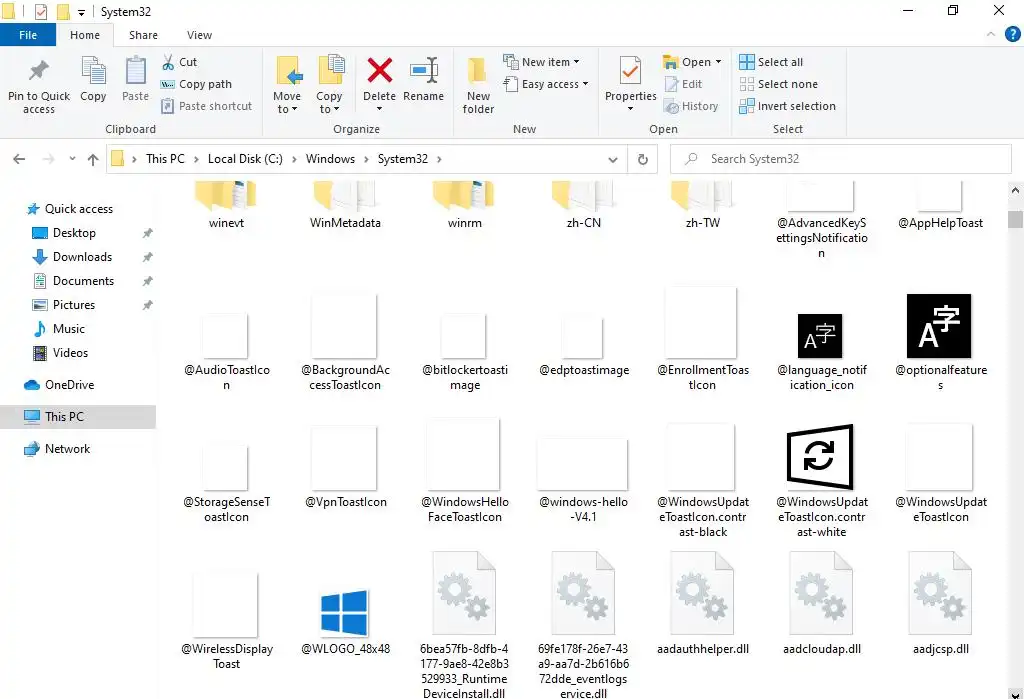Select aadcloudap.dll file
The height and width of the screenshot is (699, 1024).
click(x=822, y=603)
